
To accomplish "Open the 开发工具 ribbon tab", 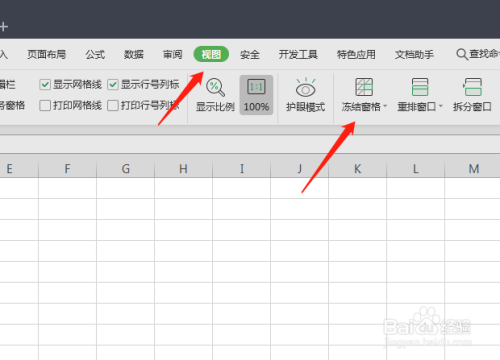I will 298,54.
